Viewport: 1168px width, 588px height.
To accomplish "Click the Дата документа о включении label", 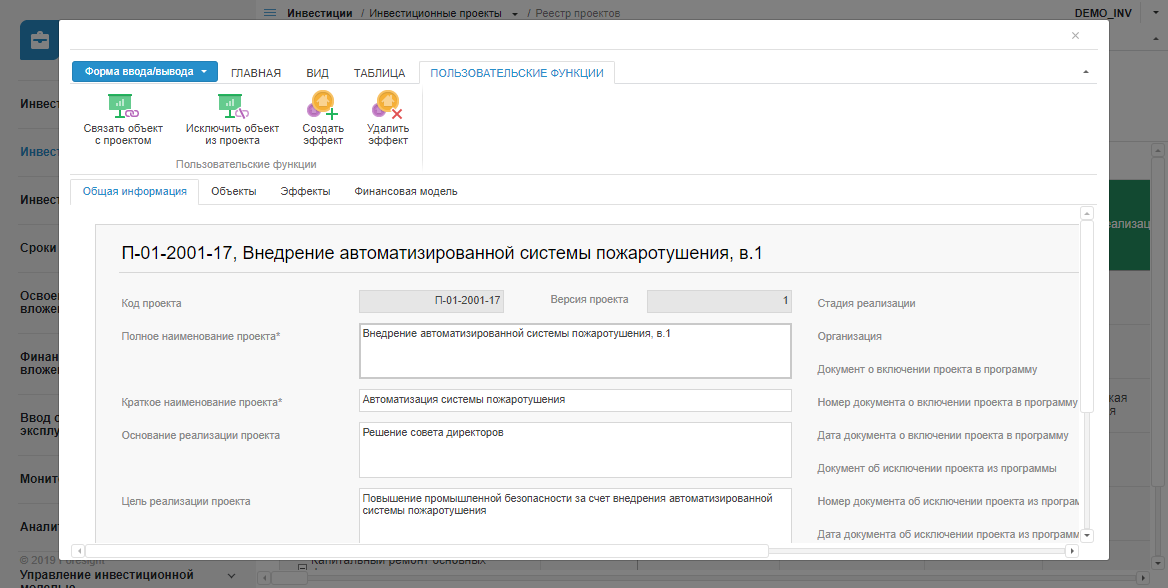I will point(943,435).
